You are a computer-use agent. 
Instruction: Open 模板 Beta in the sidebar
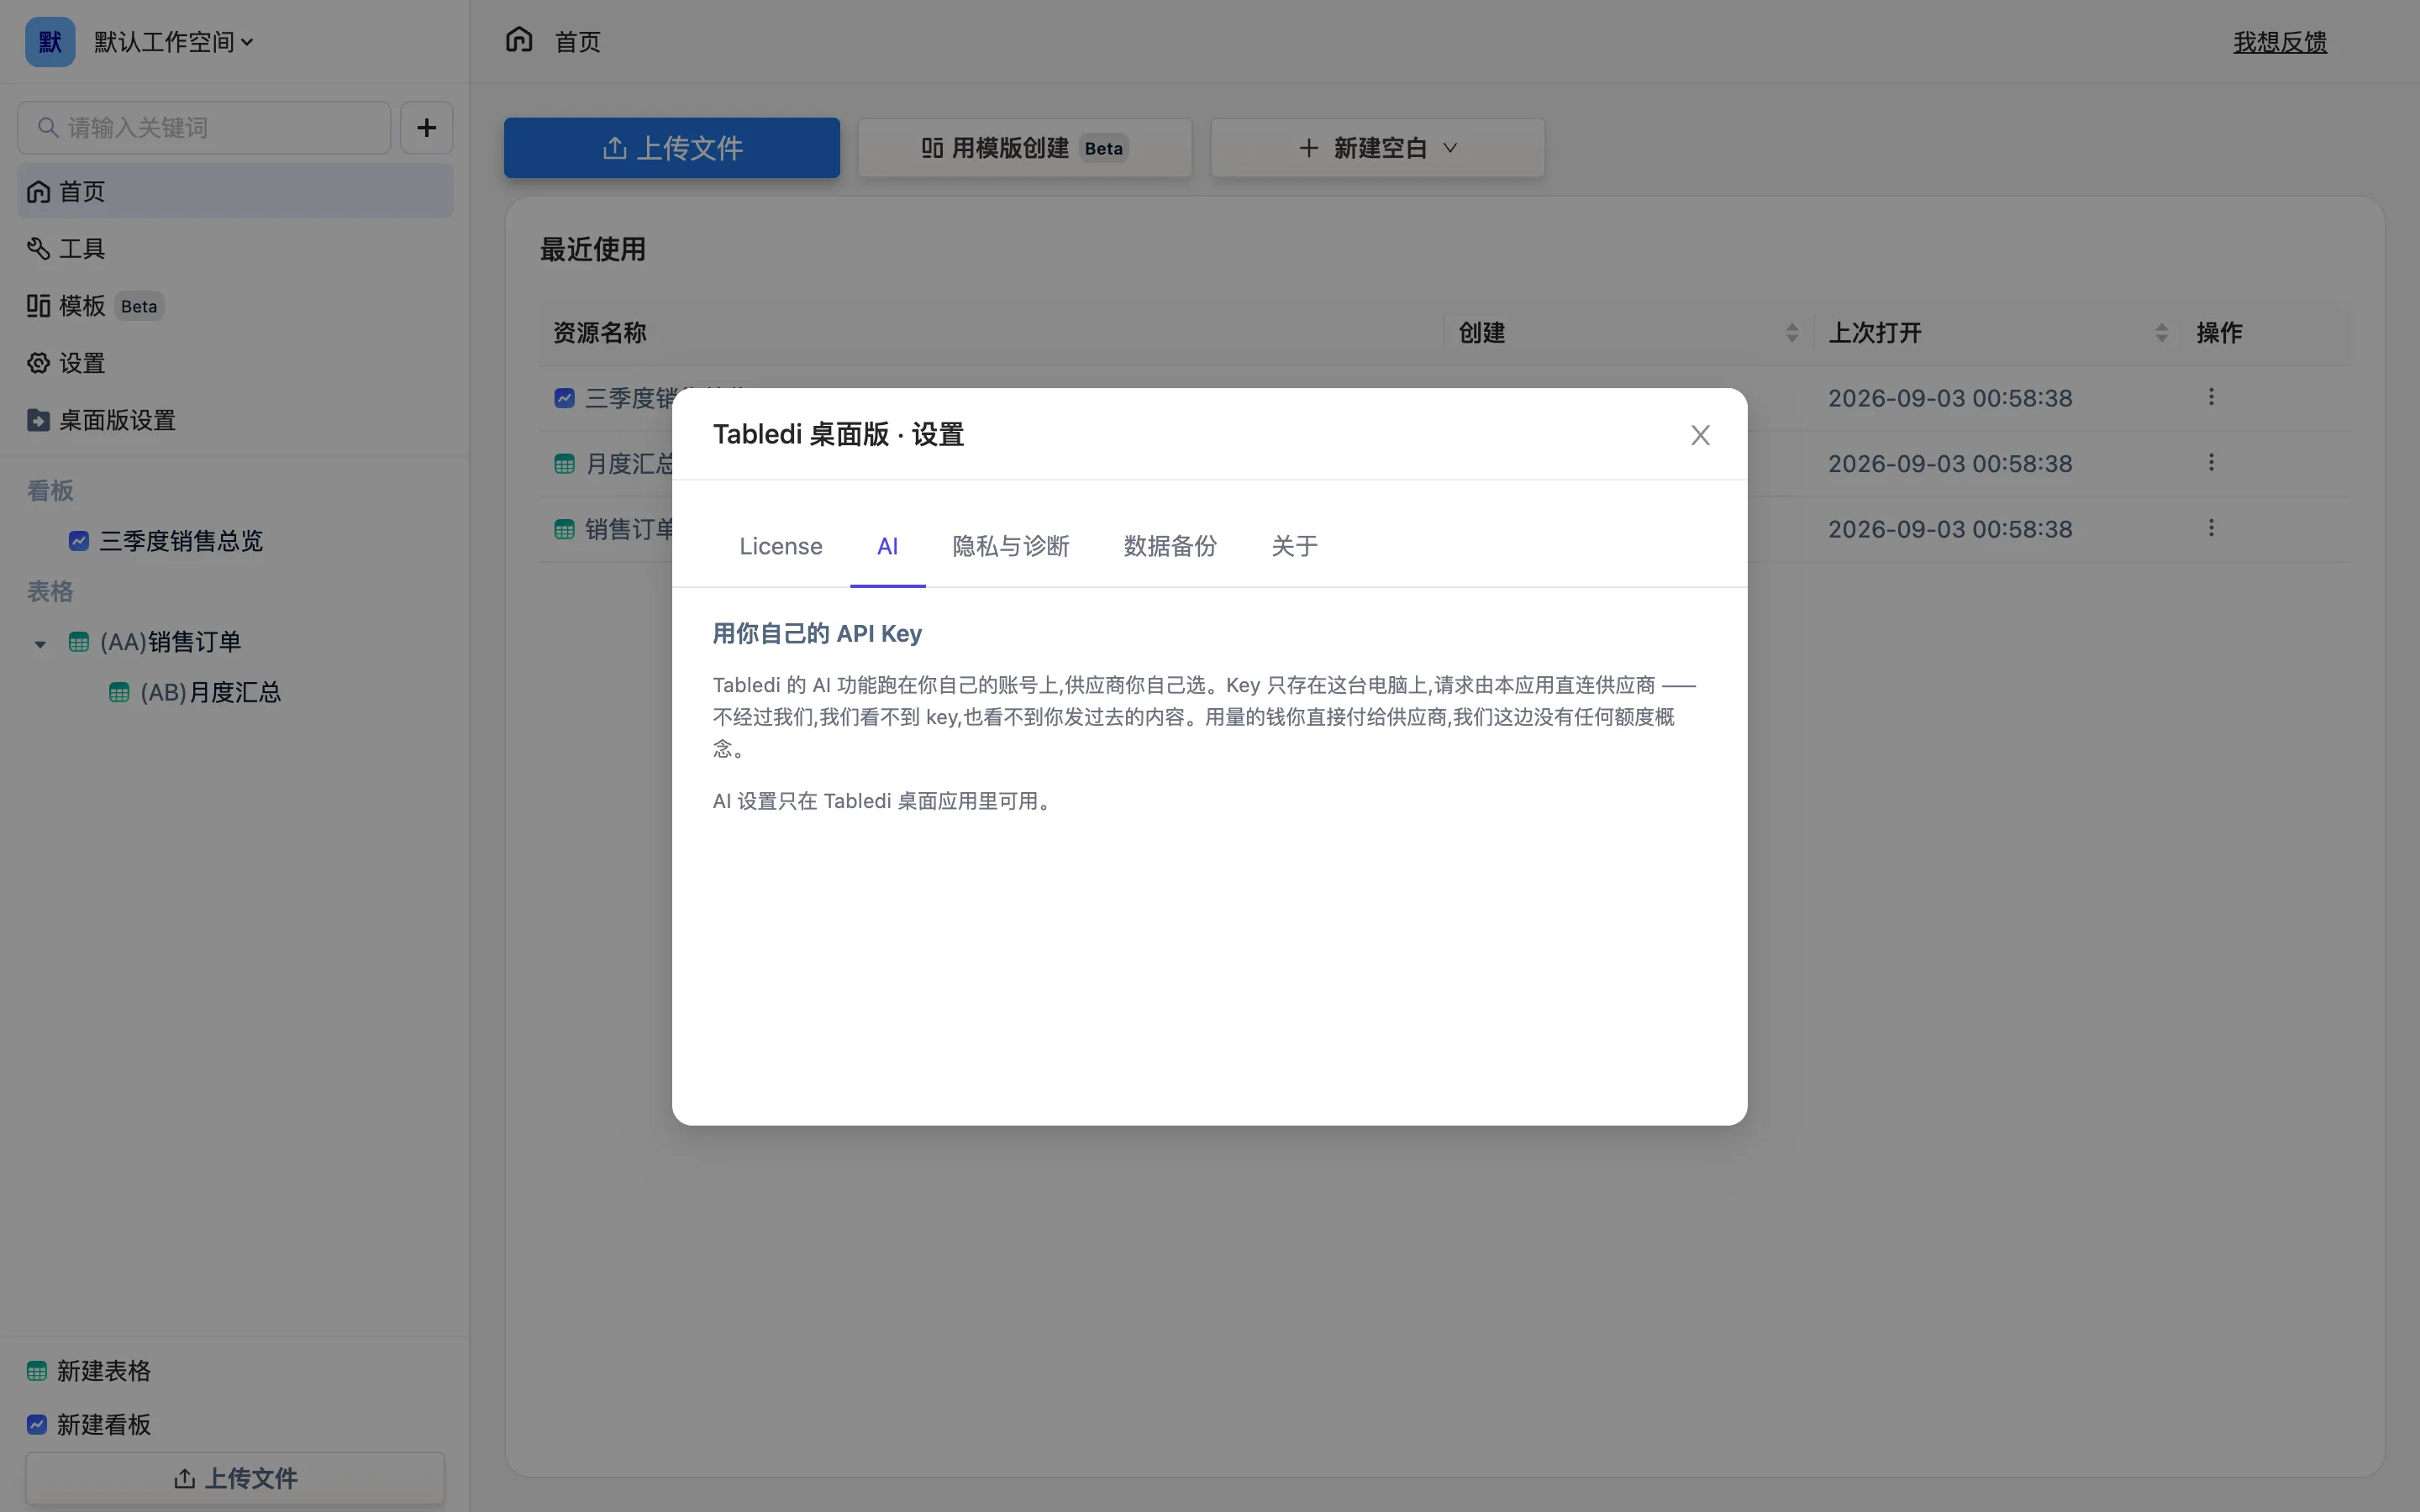click(x=235, y=306)
